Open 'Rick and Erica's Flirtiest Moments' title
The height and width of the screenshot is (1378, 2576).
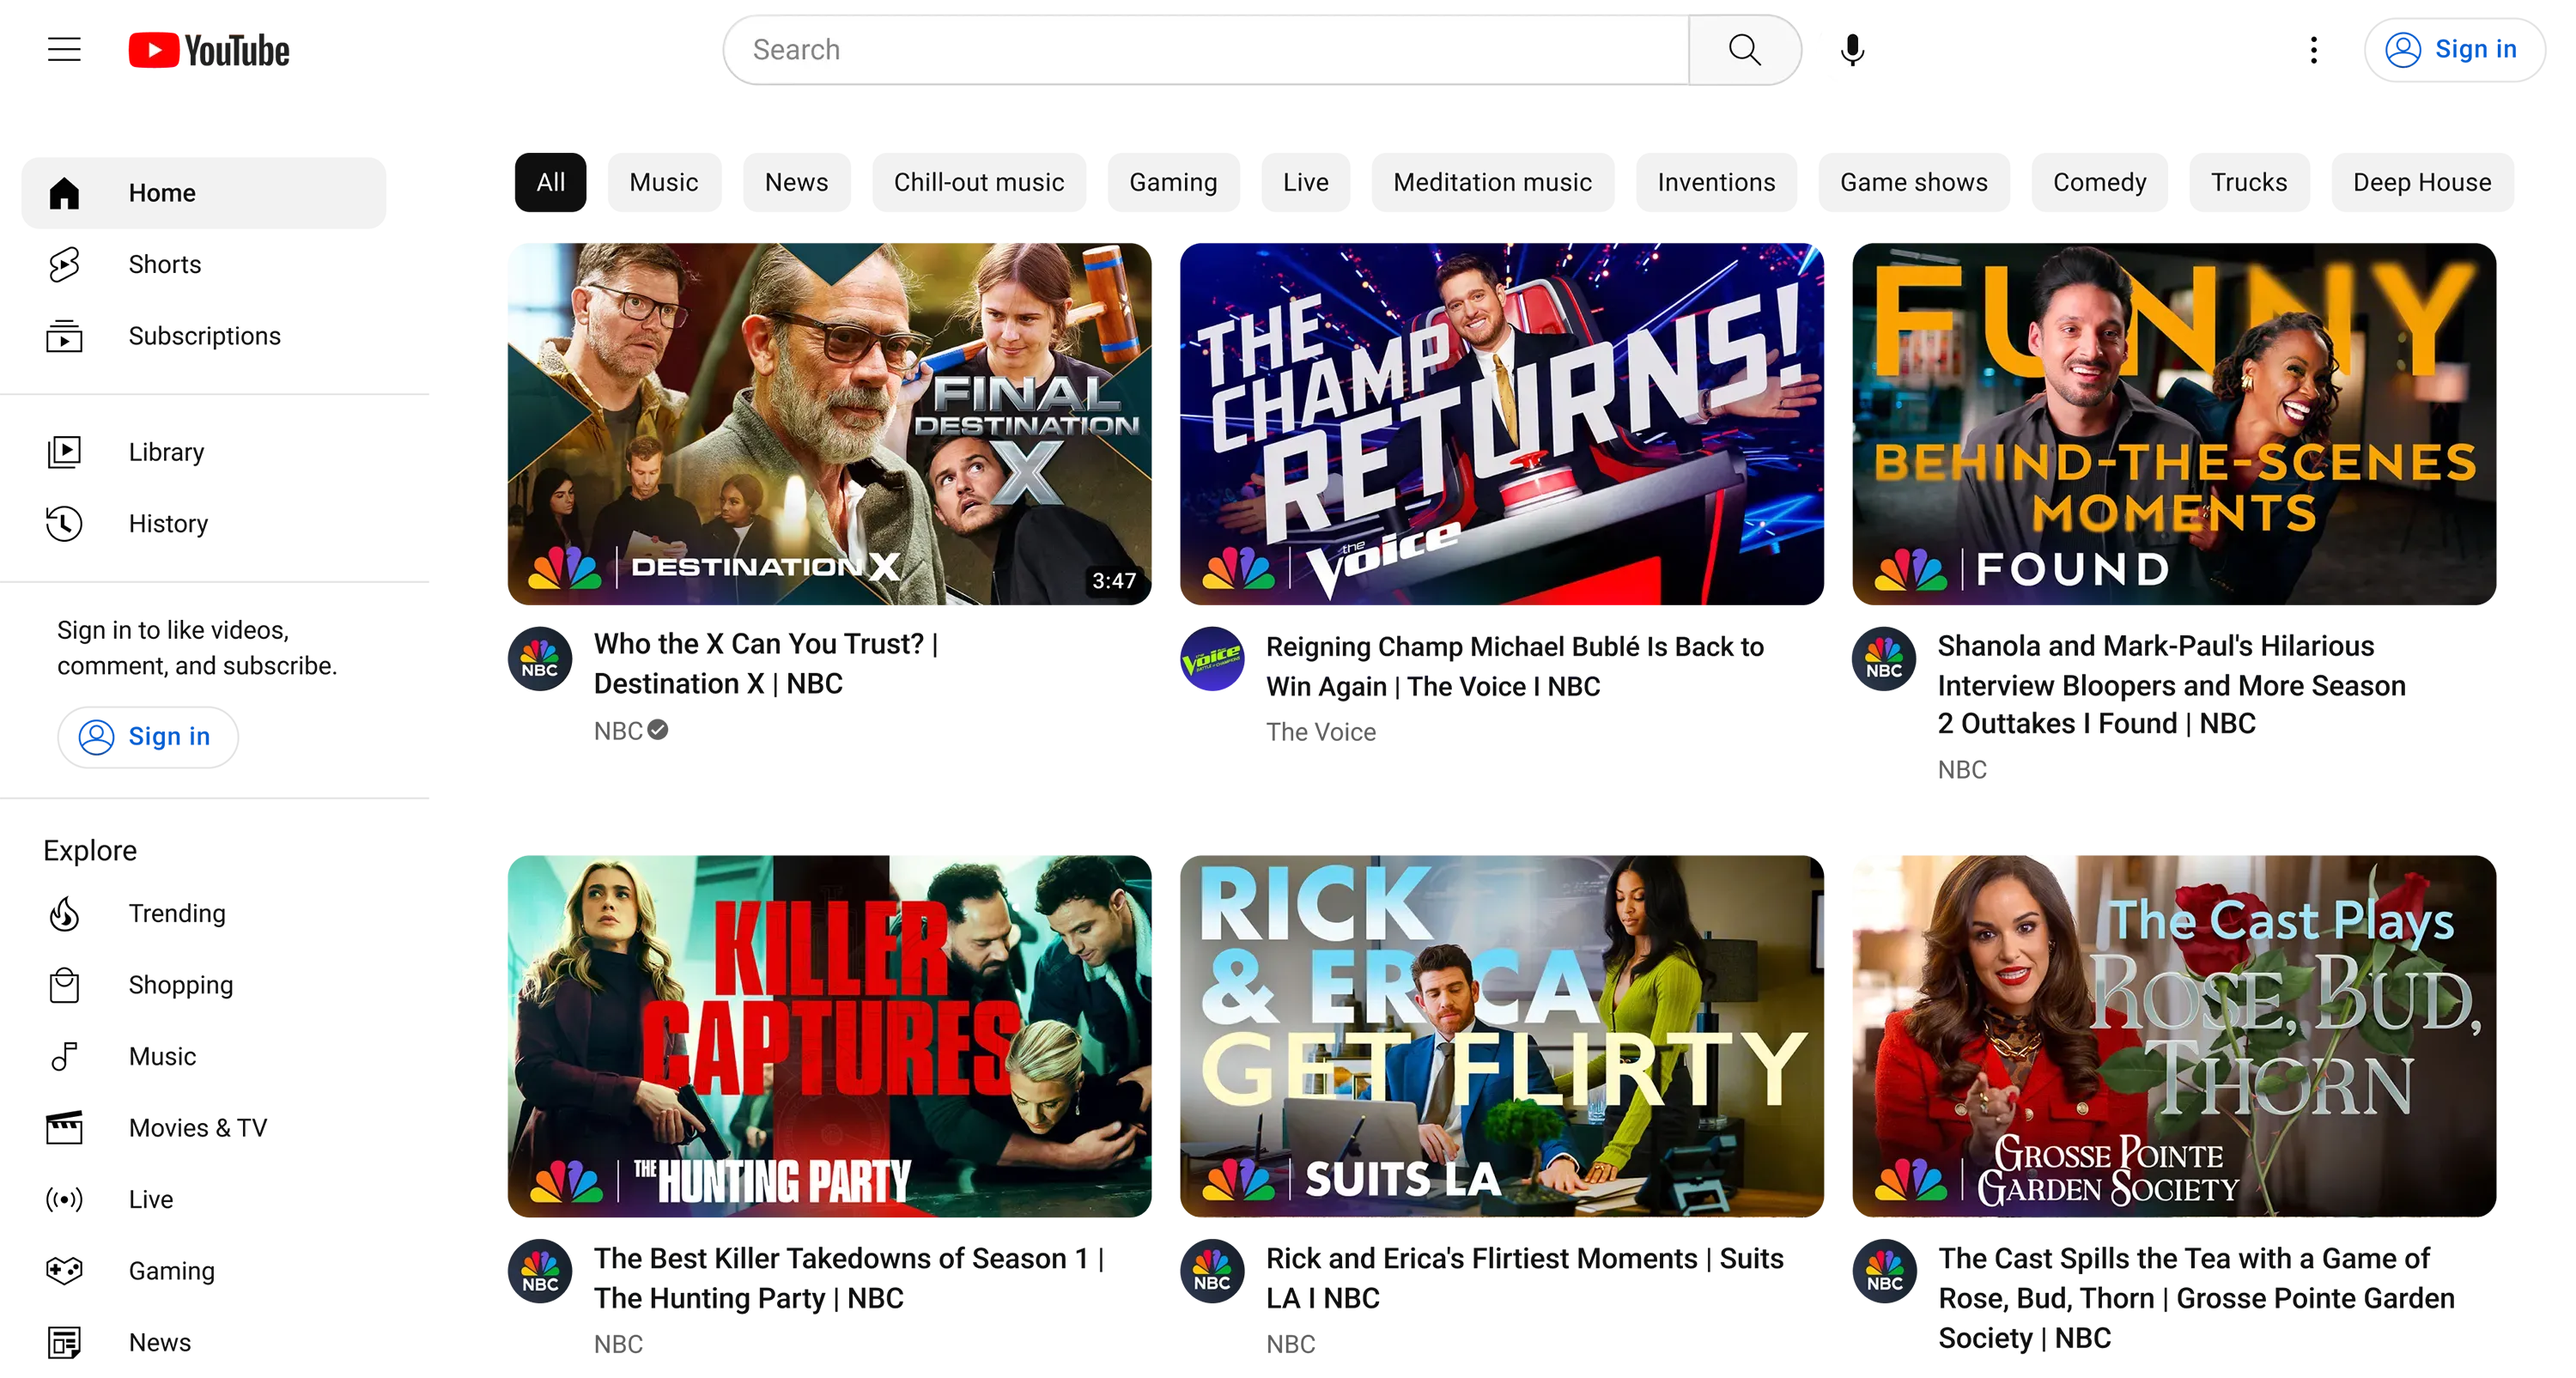(1525, 1278)
